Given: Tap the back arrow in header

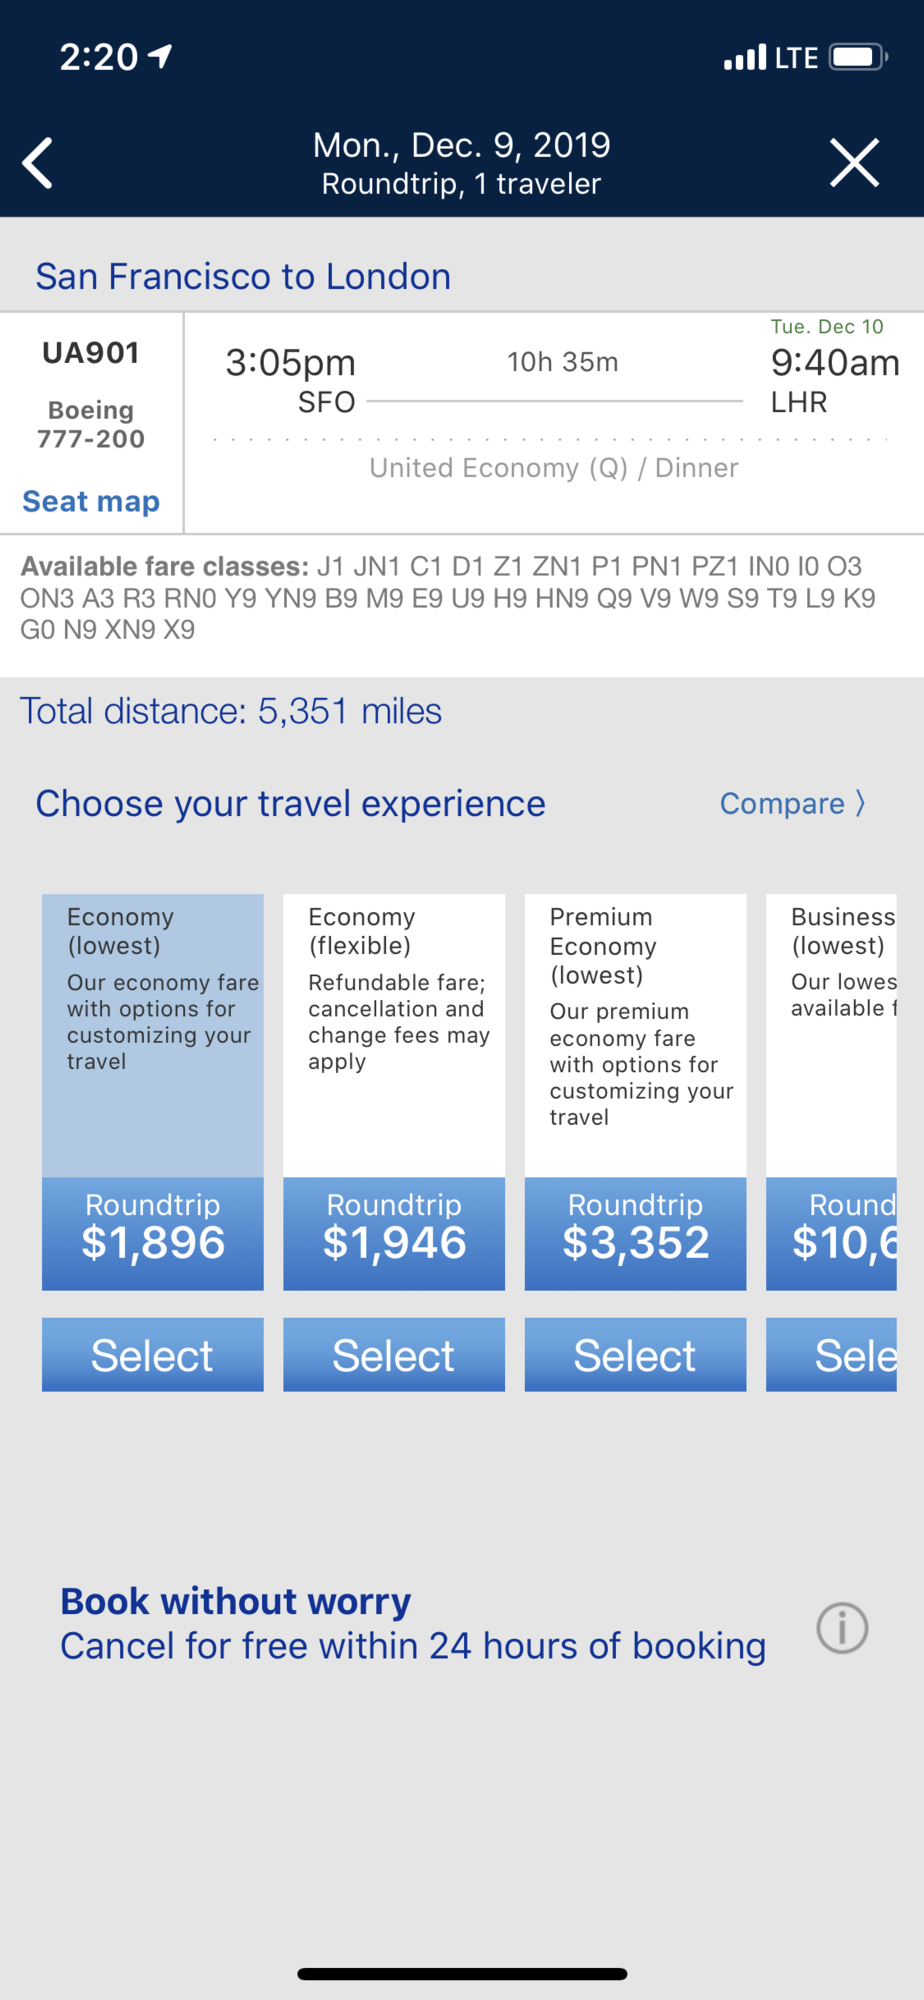Looking at the screenshot, I should (38, 163).
